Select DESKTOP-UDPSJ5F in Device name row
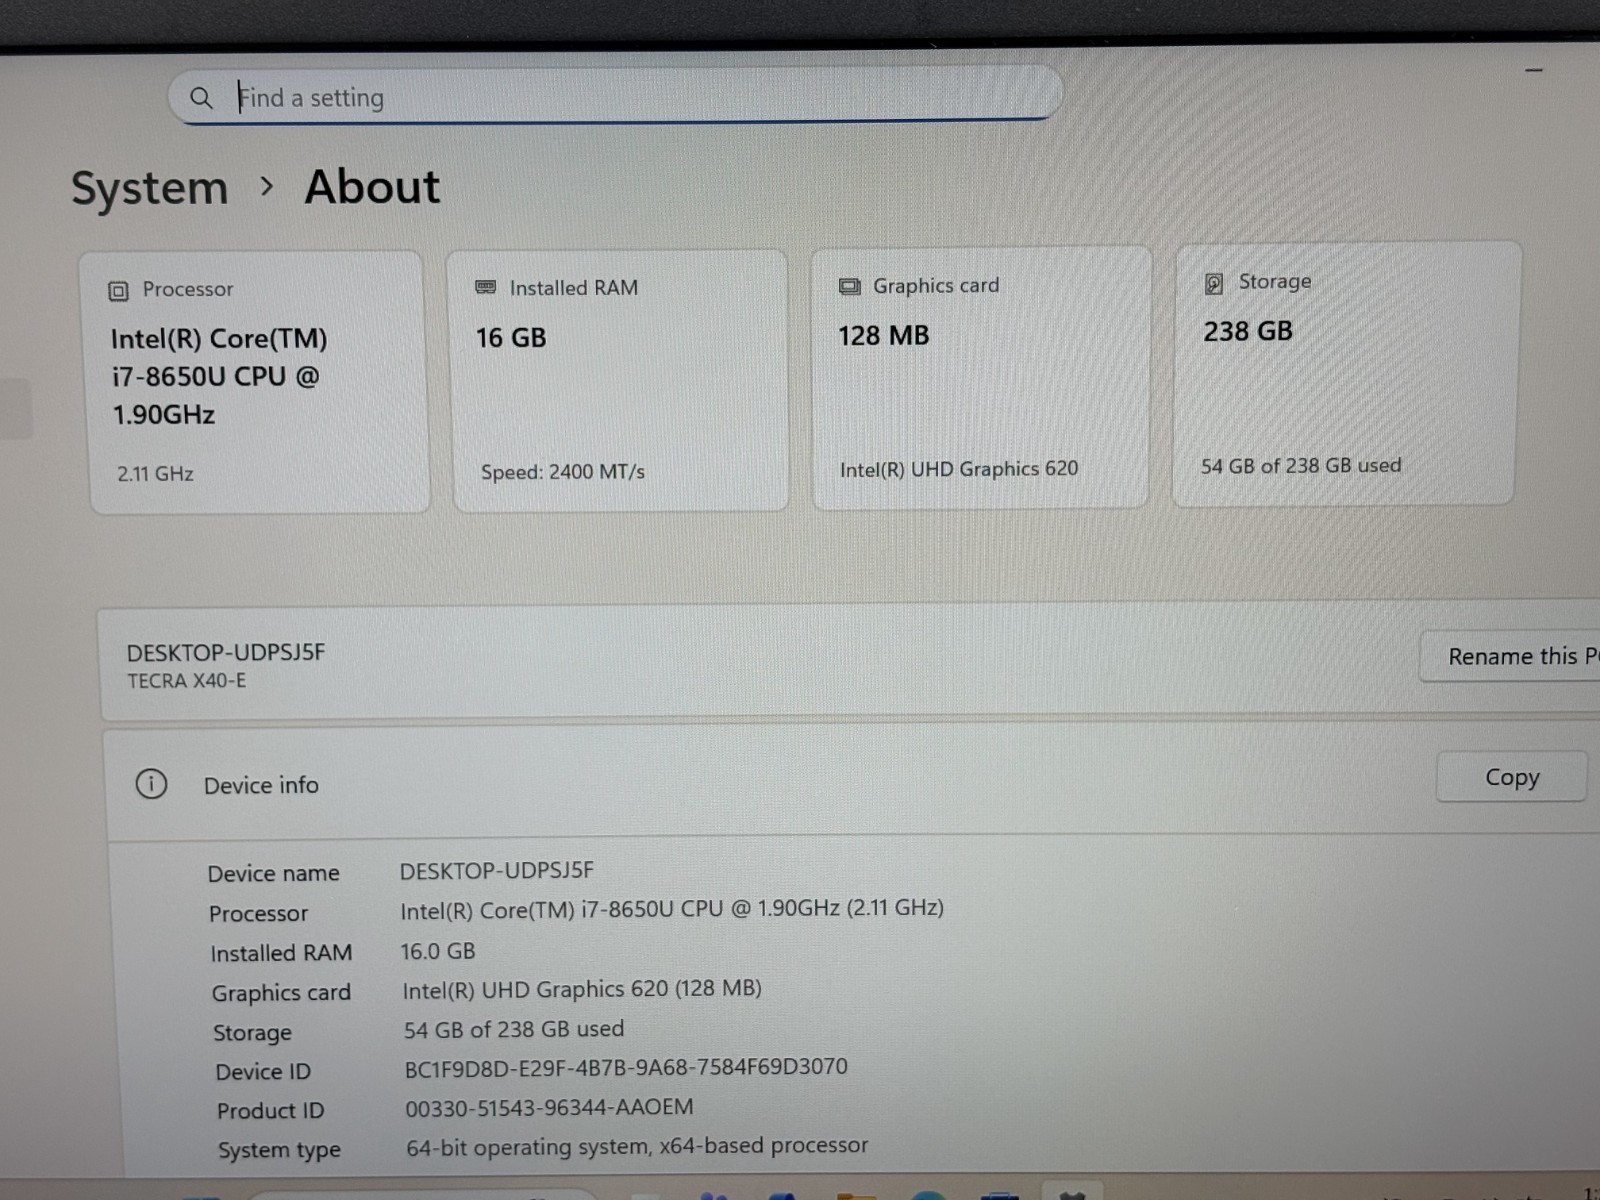 [x=497, y=871]
